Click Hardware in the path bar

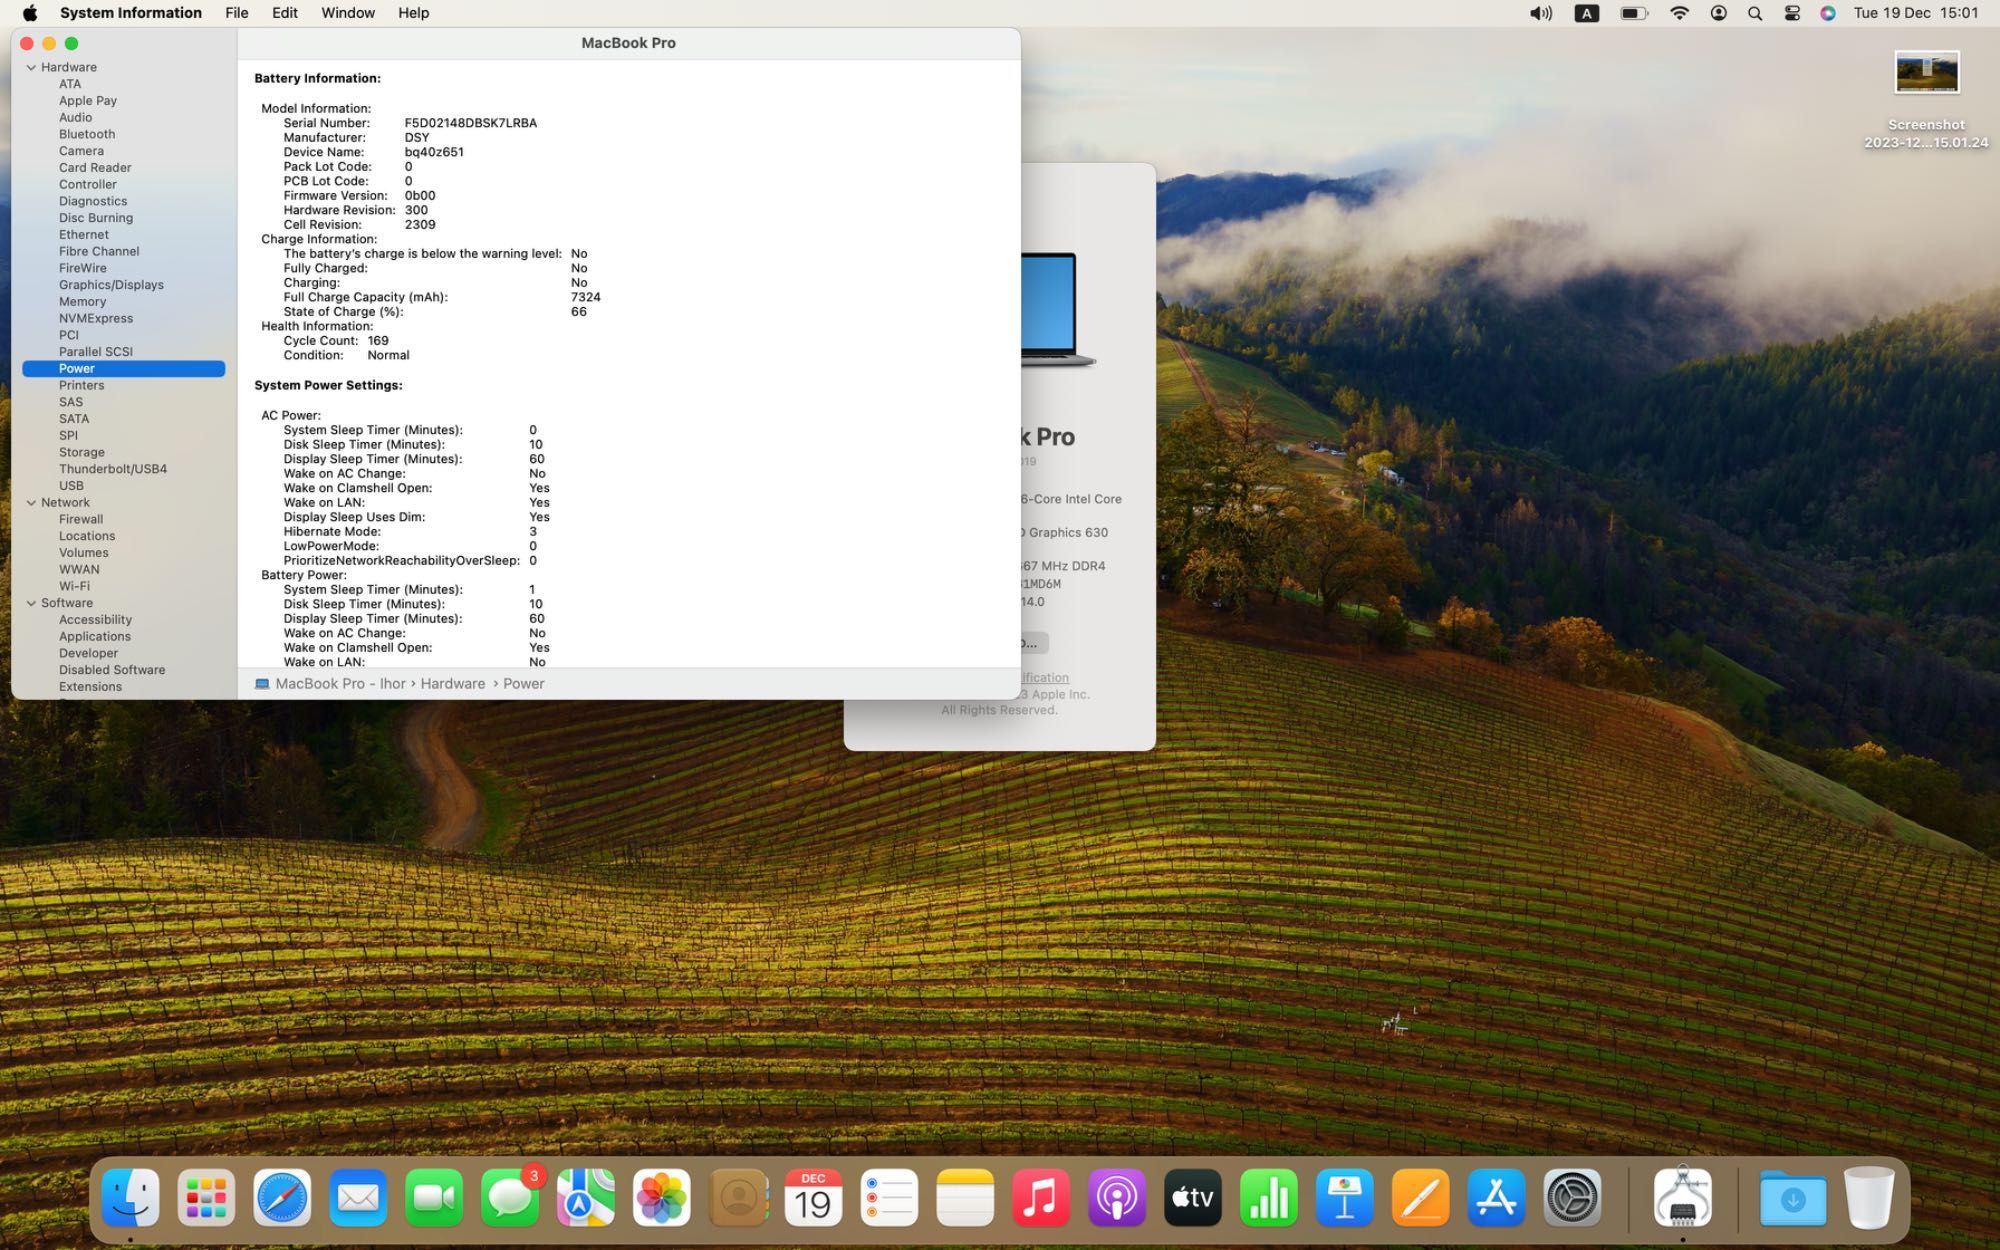452,684
